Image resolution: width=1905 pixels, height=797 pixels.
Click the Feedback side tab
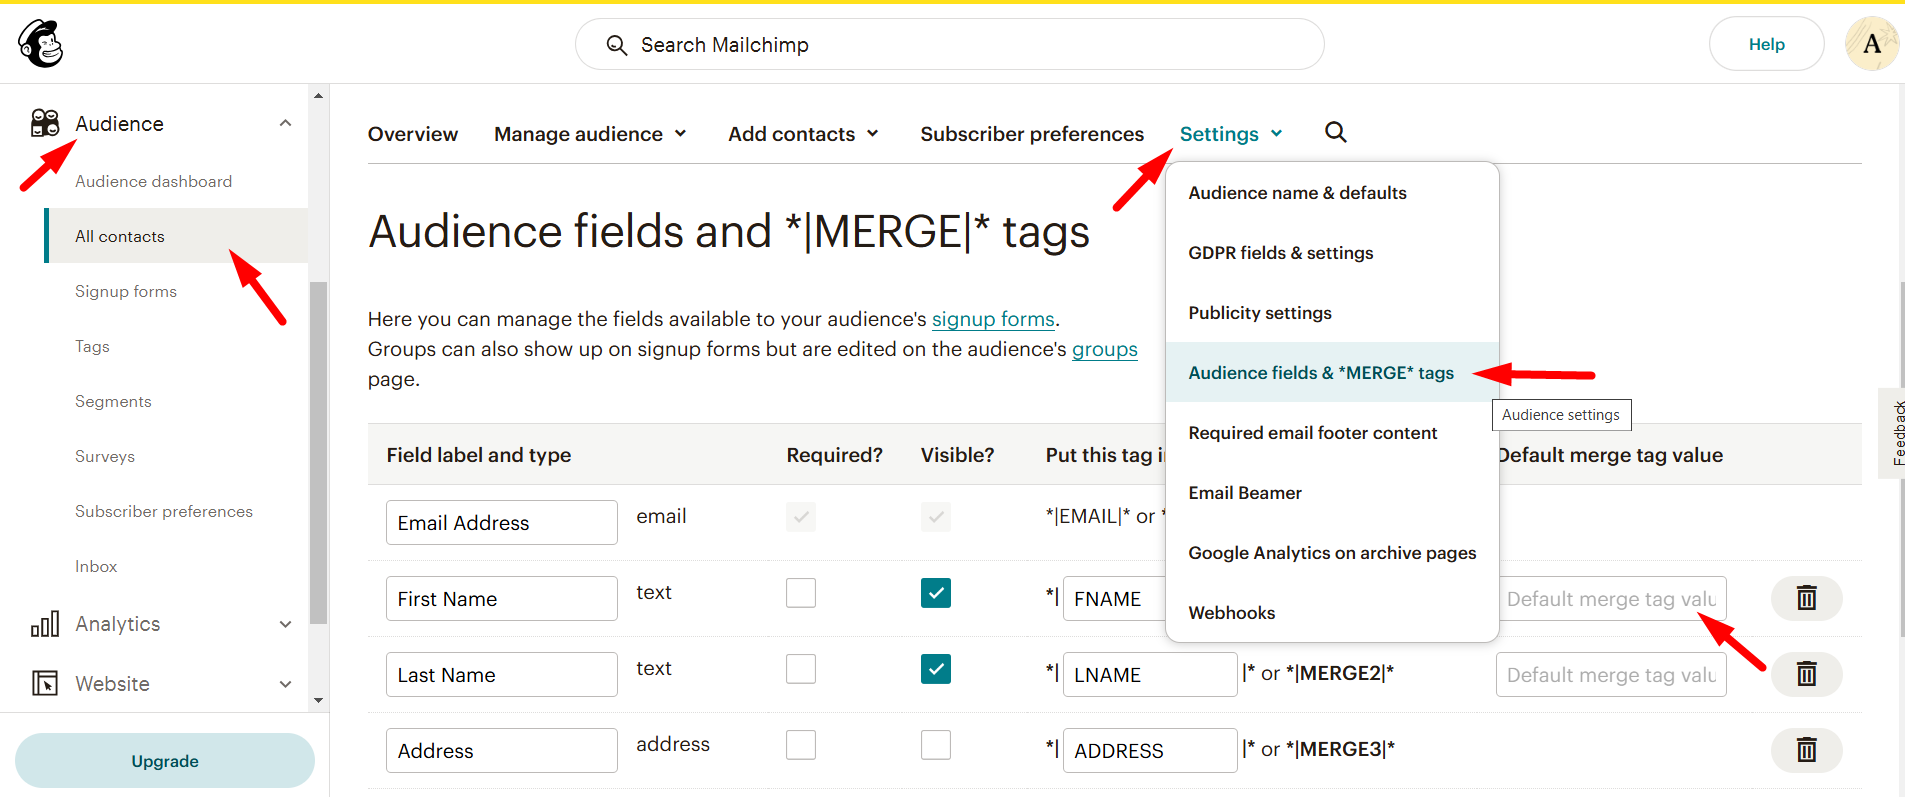pyautogui.click(x=1893, y=433)
